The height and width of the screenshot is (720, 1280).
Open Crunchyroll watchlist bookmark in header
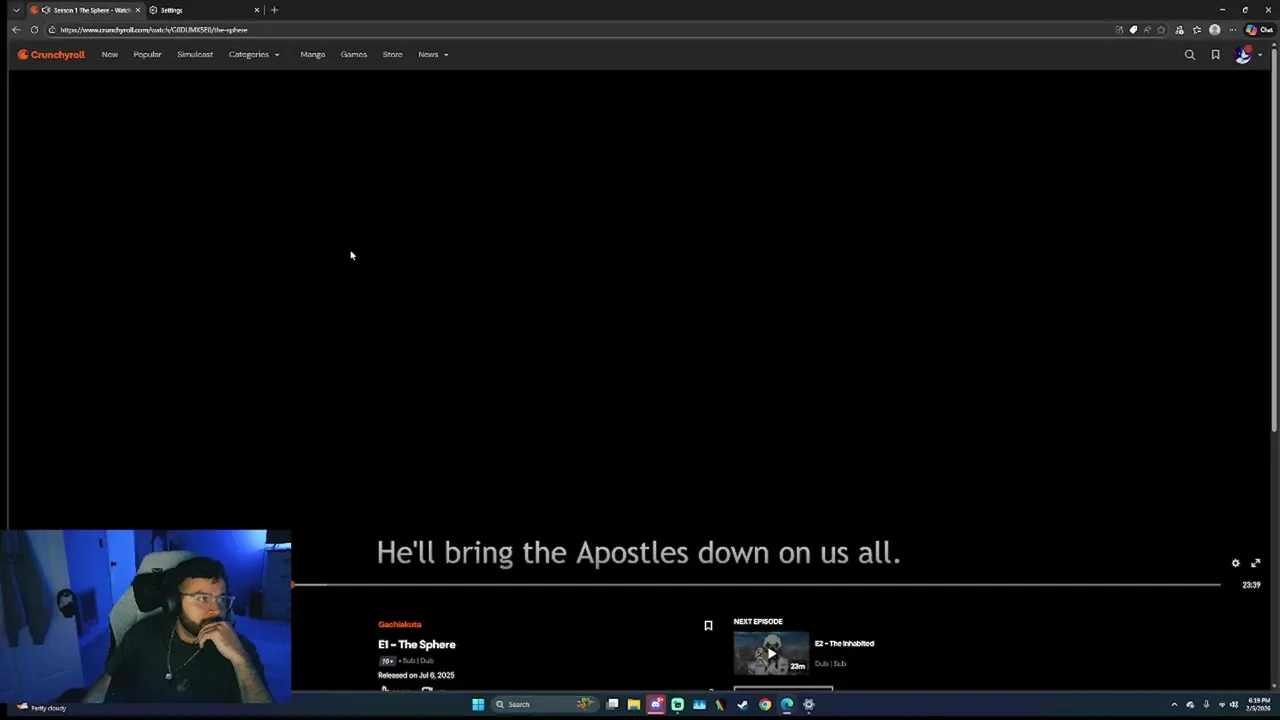coord(1216,55)
